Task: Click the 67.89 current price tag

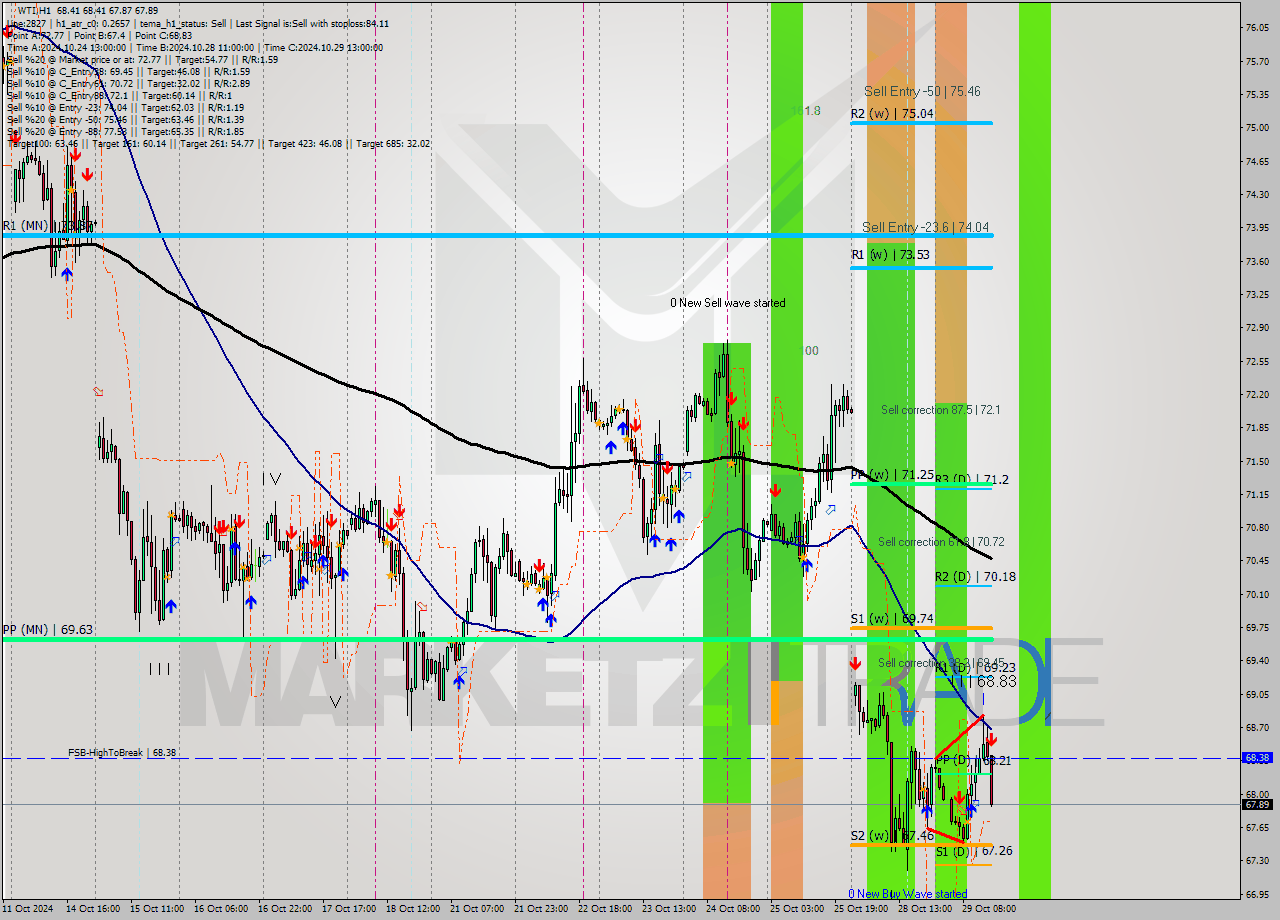Action: (1257, 804)
